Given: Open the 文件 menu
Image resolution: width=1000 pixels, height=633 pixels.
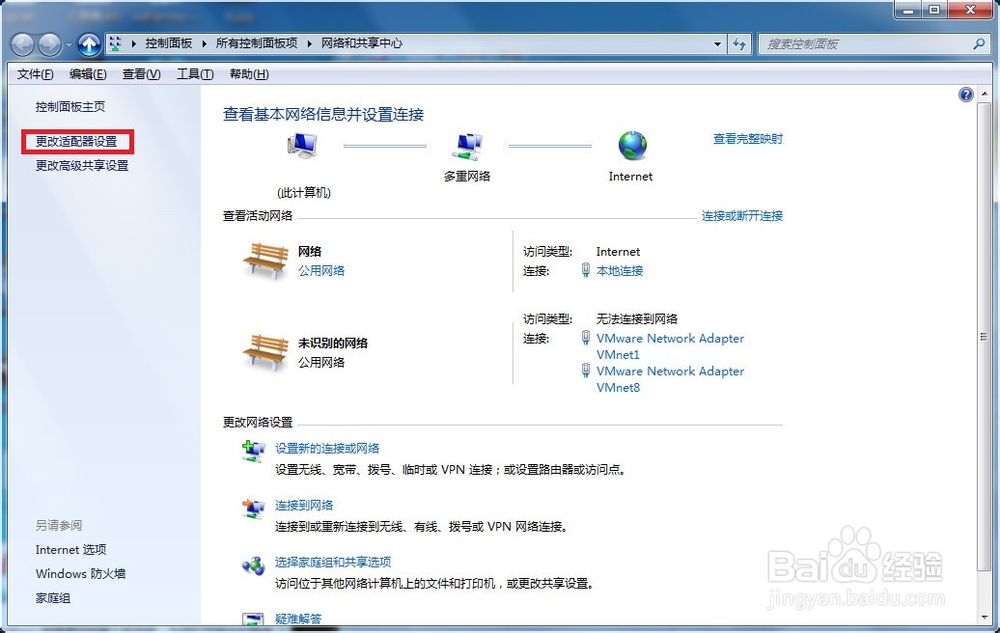Looking at the screenshot, I should coord(34,73).
